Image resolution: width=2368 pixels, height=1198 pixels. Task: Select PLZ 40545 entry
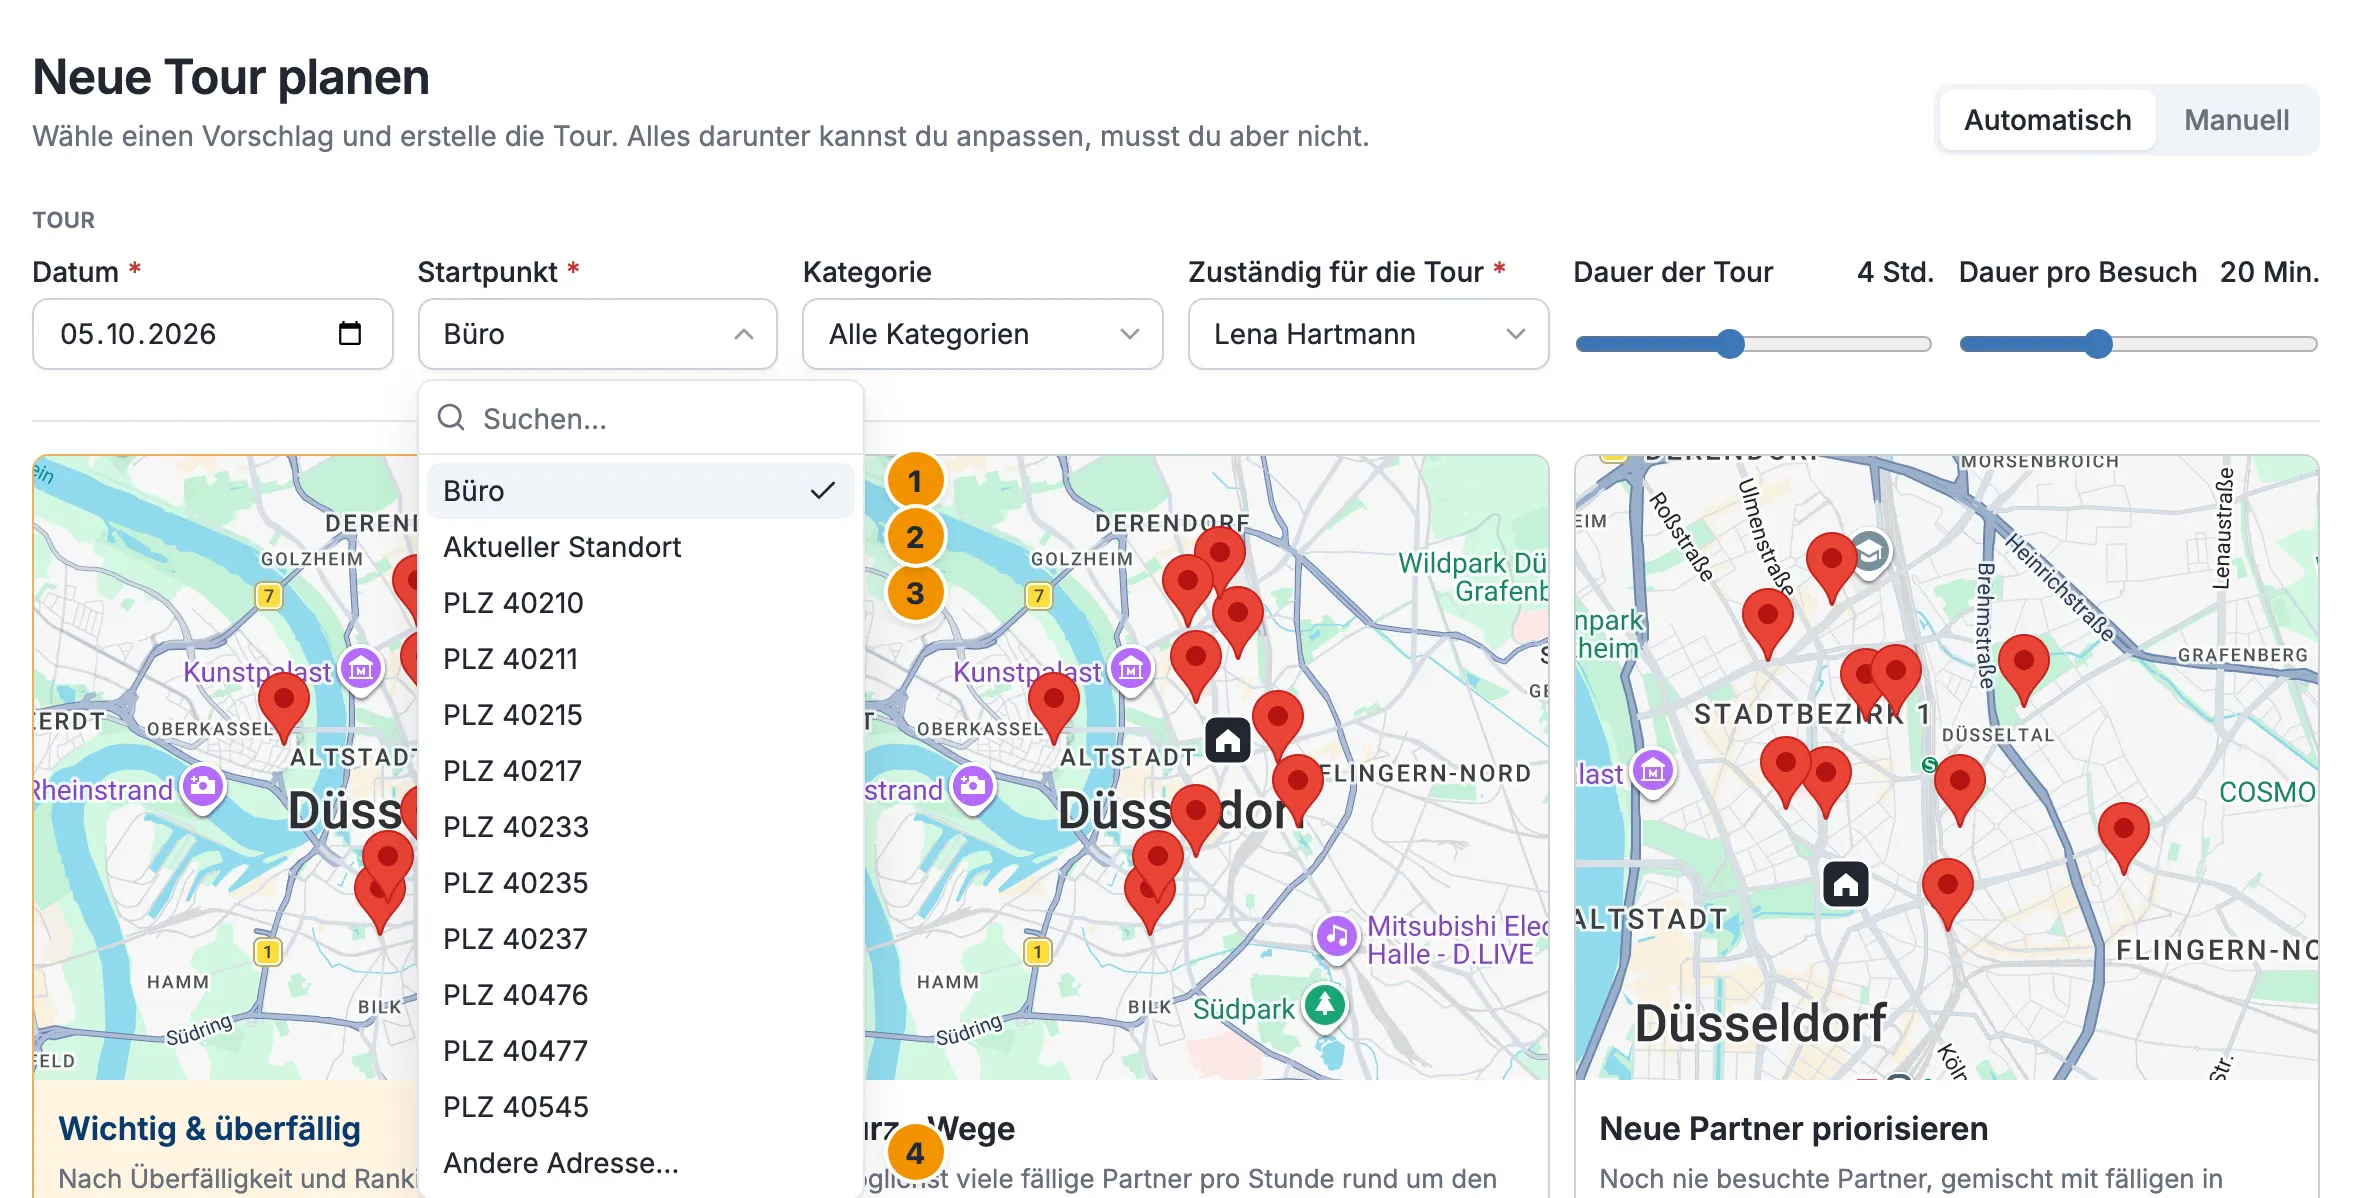pyautogui.click(x=640, y=1107)
